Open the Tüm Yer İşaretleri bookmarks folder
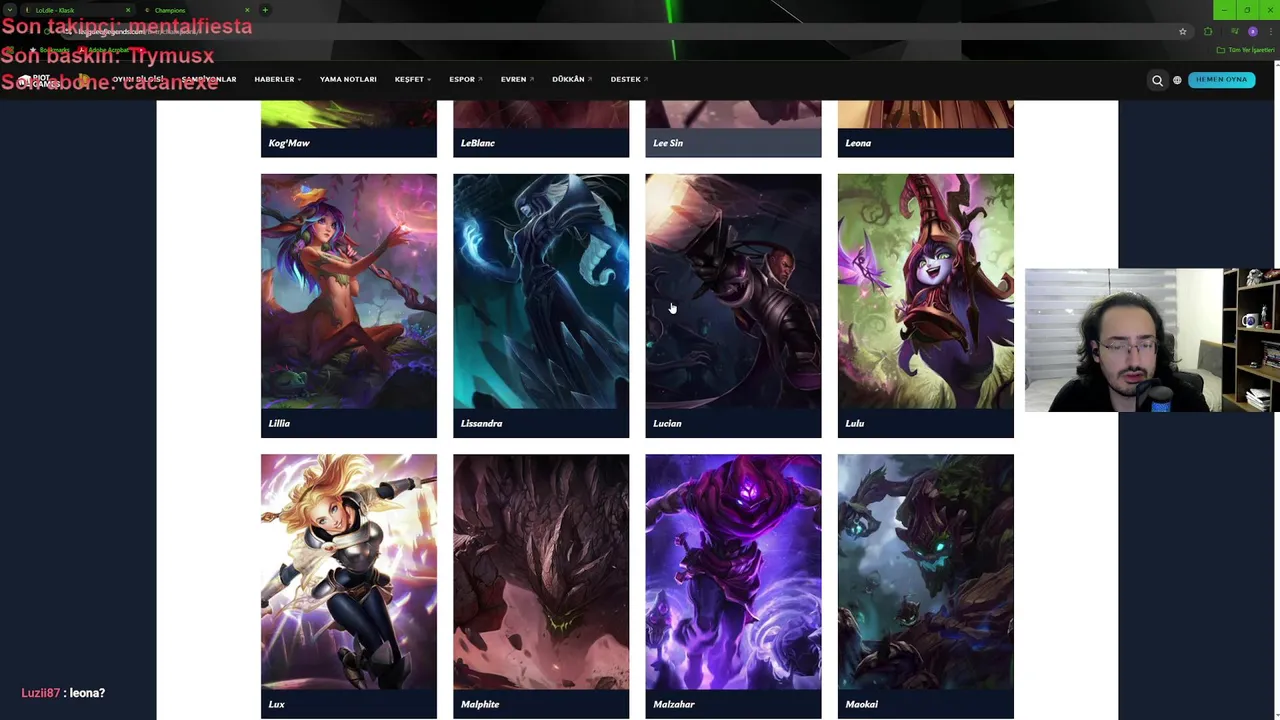1280x720 pixels. coord(1248,50)
